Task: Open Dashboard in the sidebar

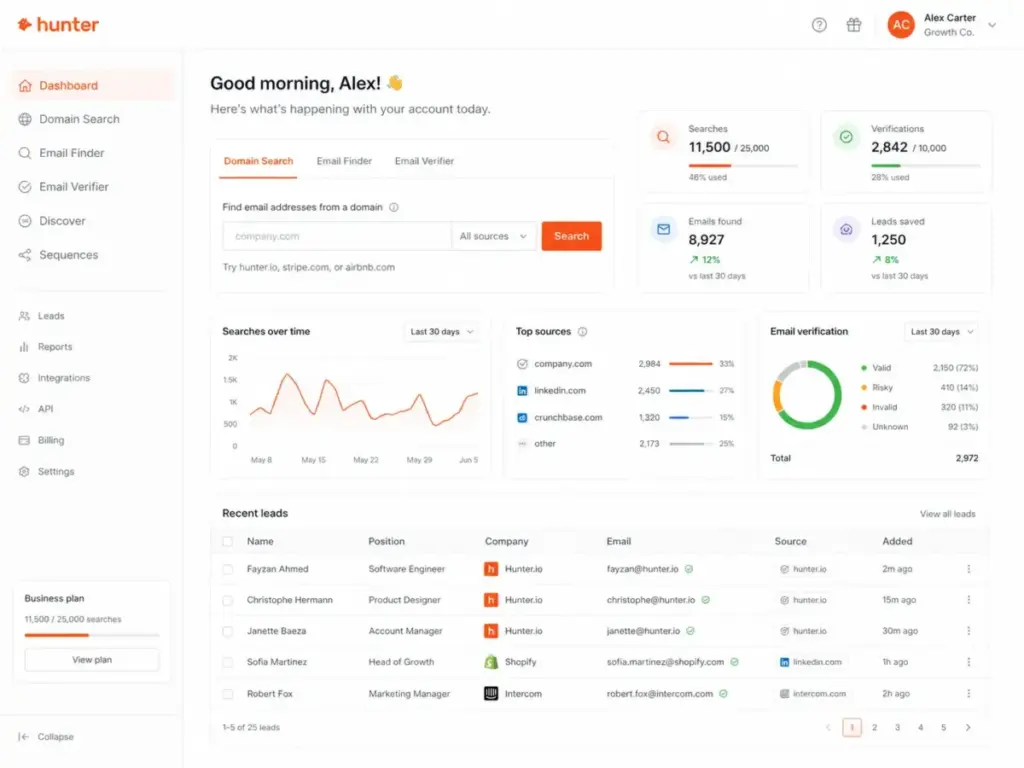Action: [93, 86]
